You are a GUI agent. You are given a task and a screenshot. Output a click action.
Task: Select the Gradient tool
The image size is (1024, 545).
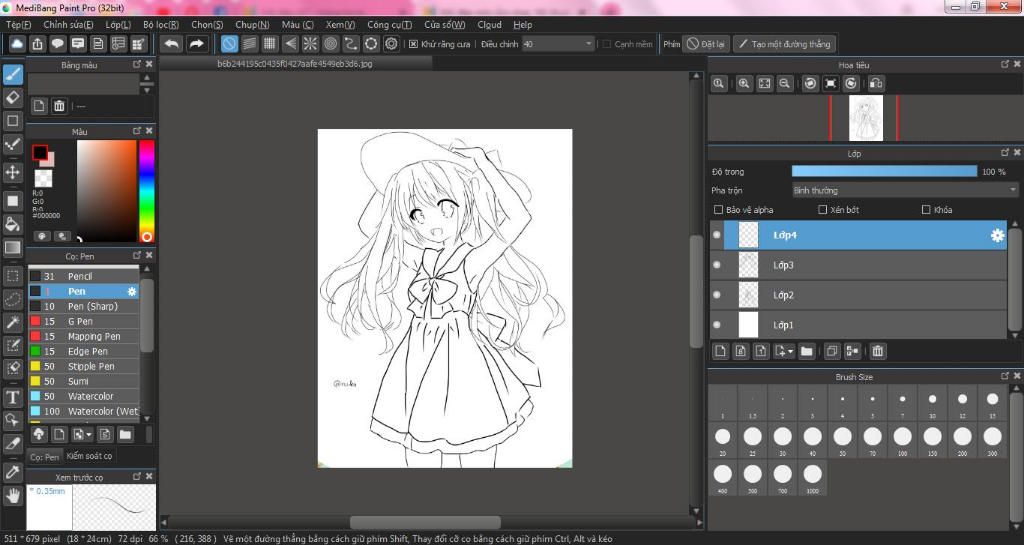[13, 248]
